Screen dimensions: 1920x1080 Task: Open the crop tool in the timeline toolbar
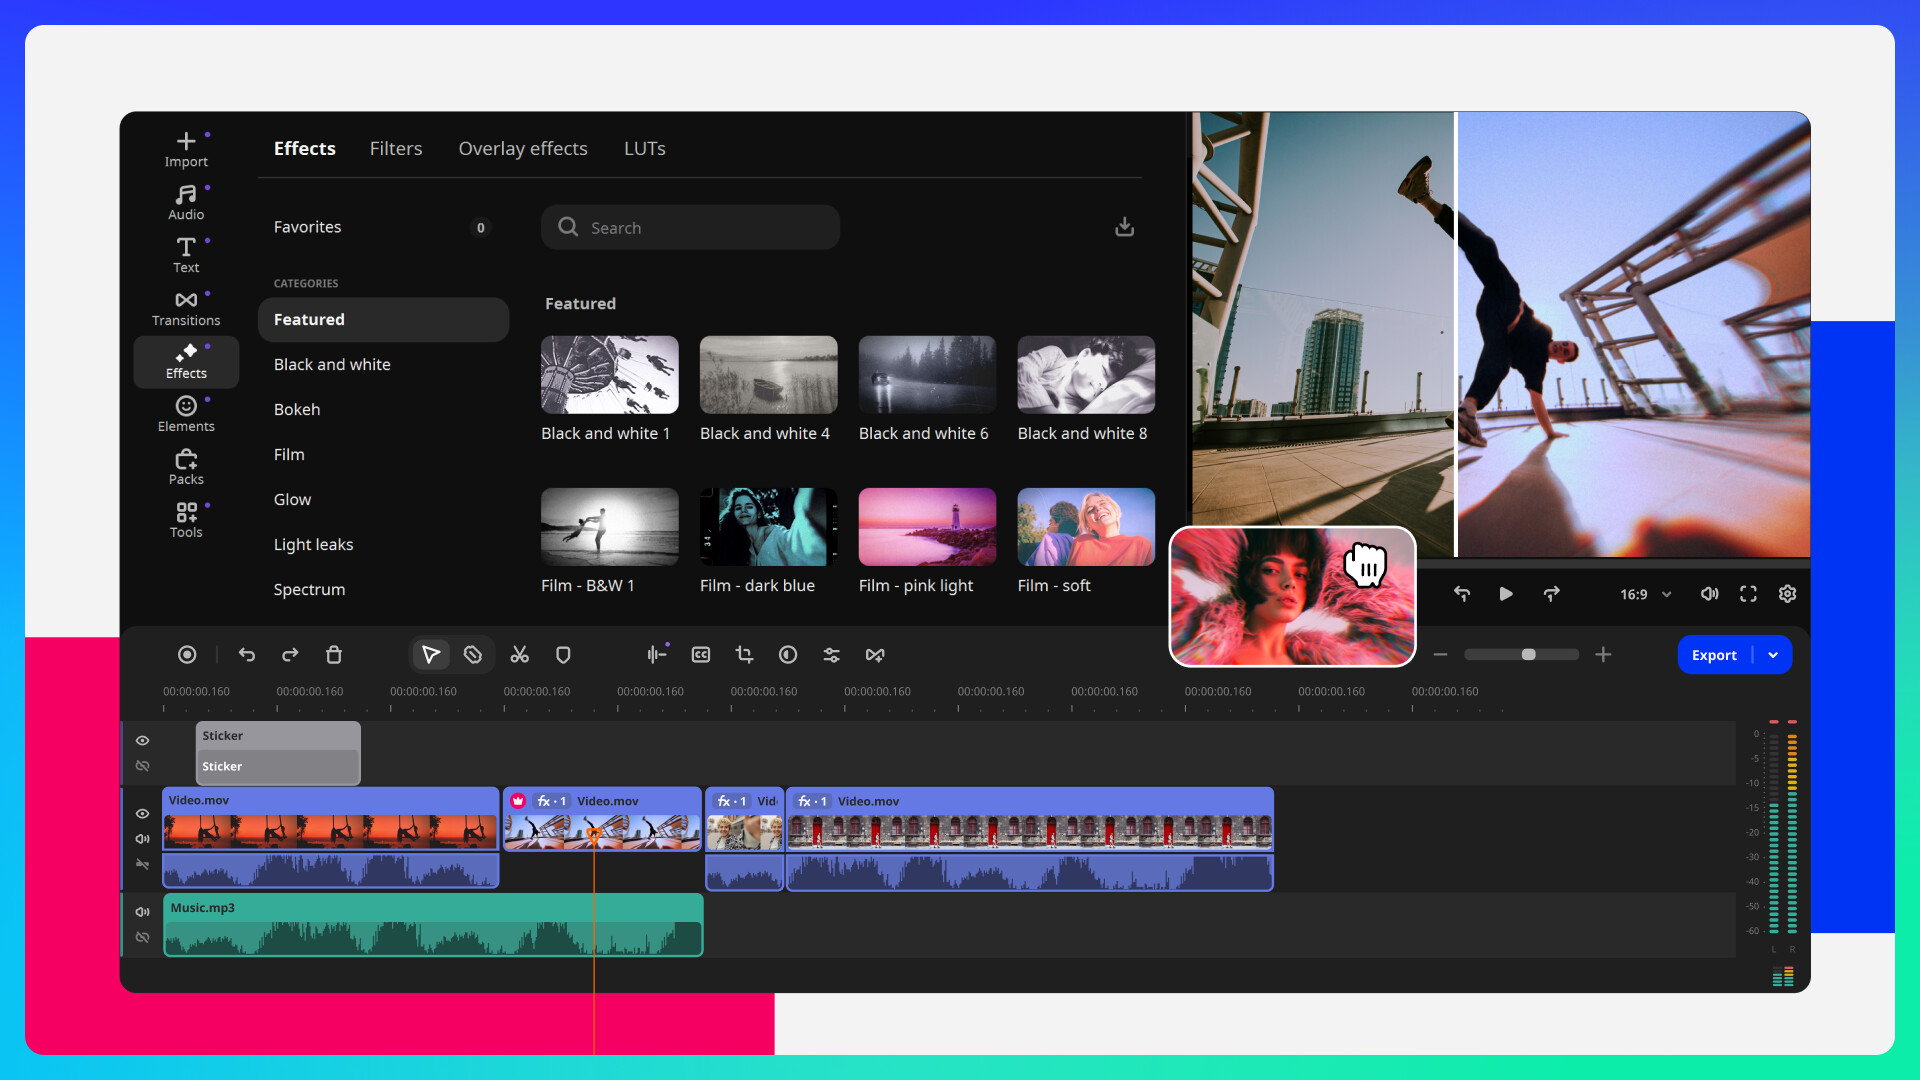[x=744, y=655]
